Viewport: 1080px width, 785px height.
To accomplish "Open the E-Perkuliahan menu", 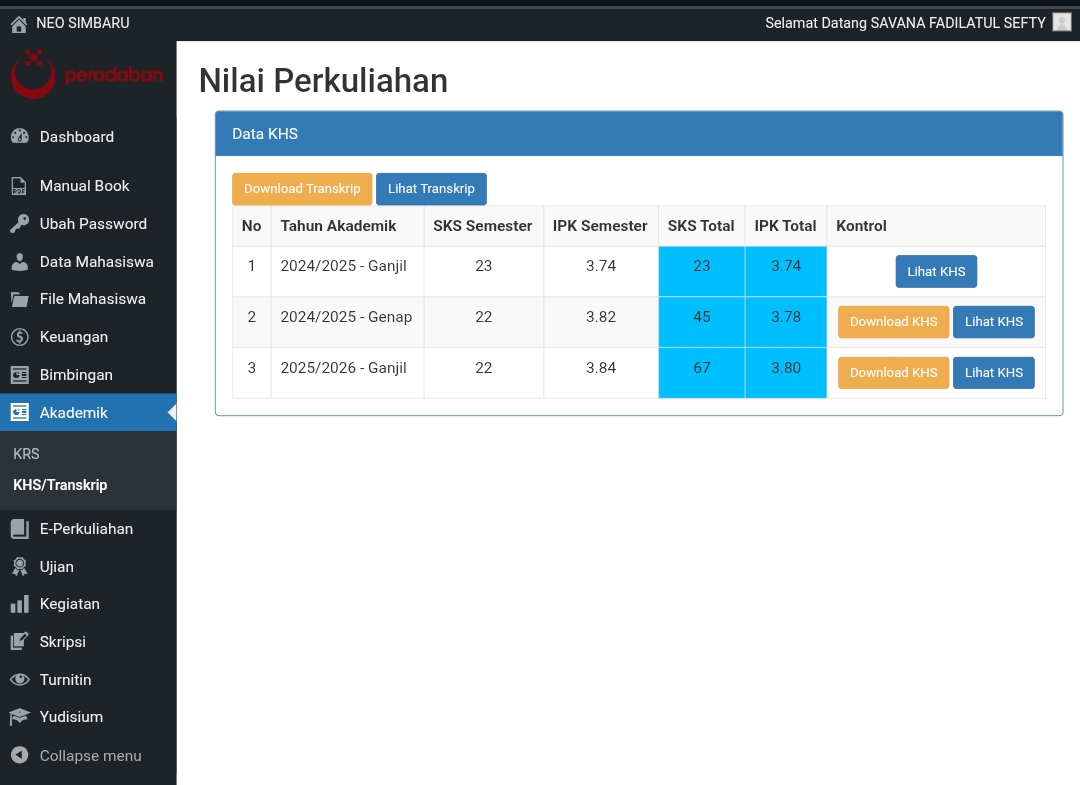I will point(88,529).
